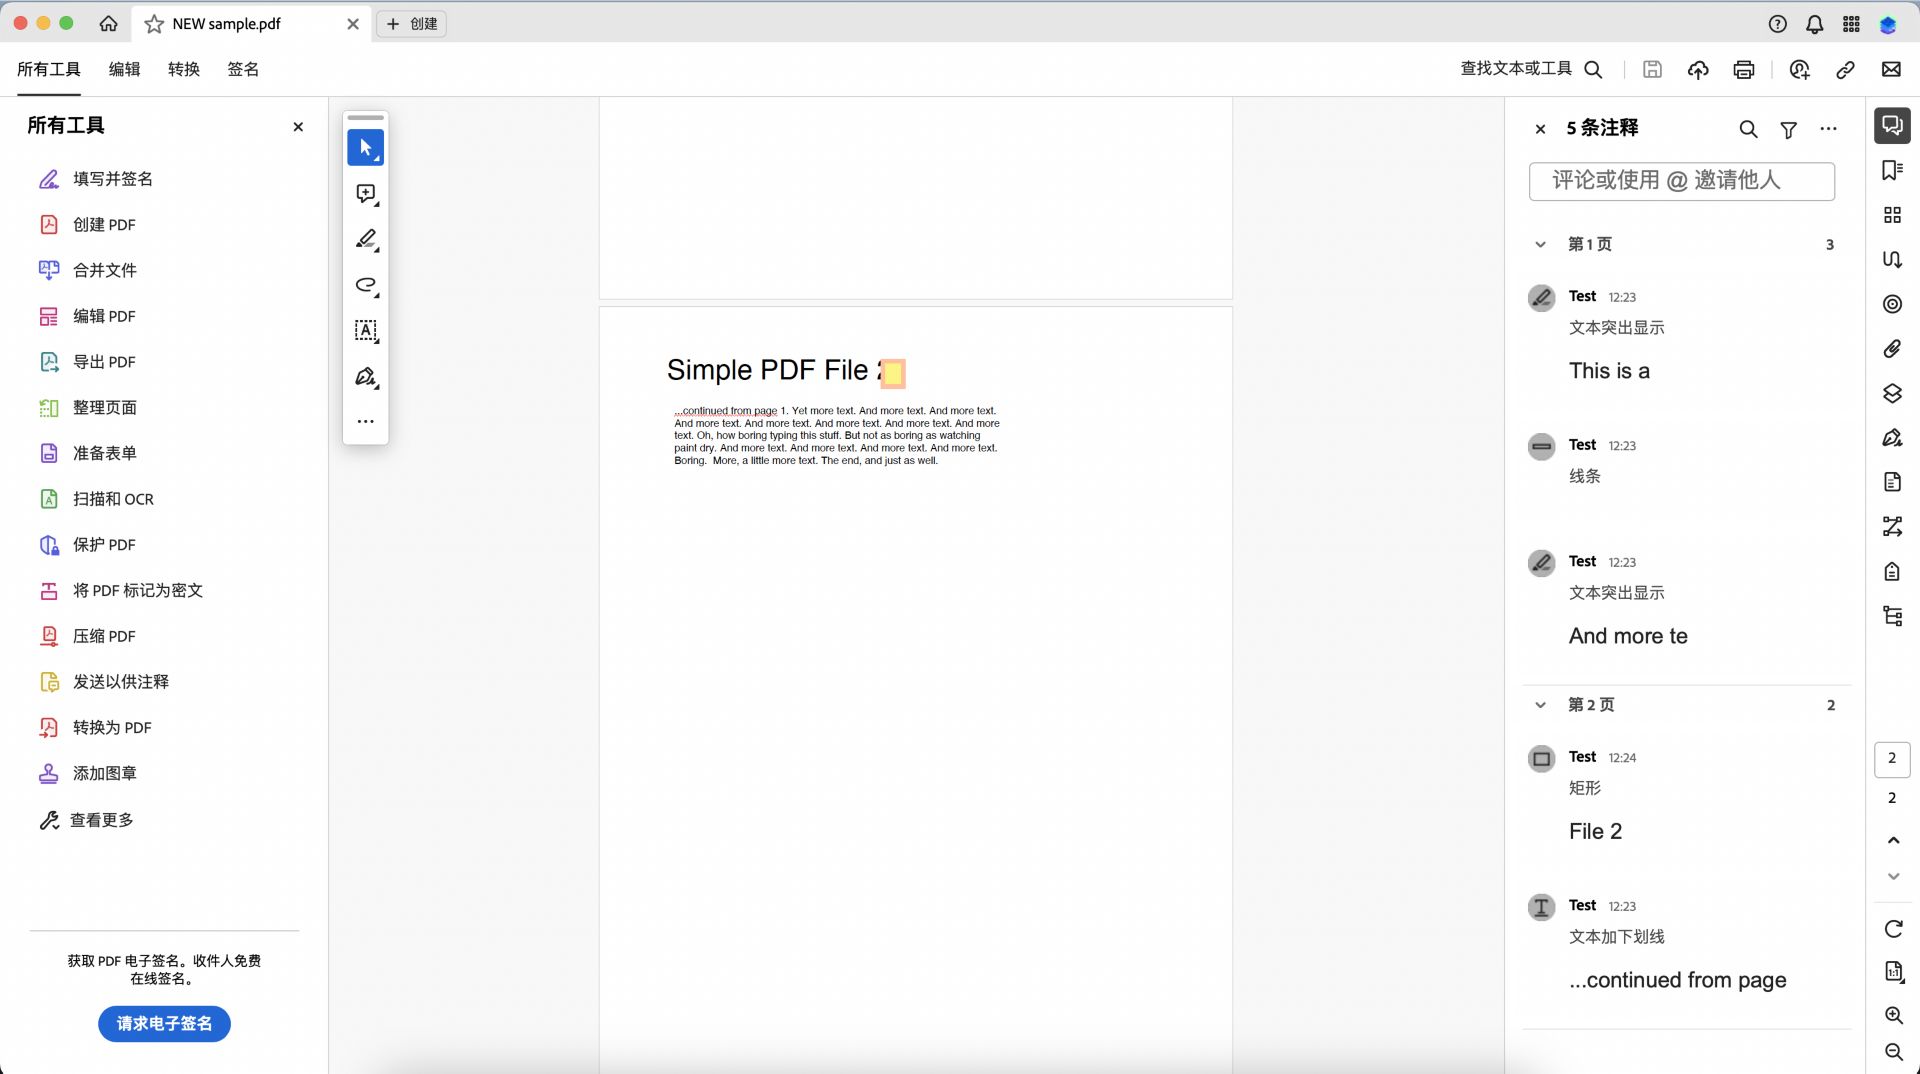Star the NEW sample.pdf file
Image resolution: width=1920 pixels, height=1074 pixels.
(154, 24)
